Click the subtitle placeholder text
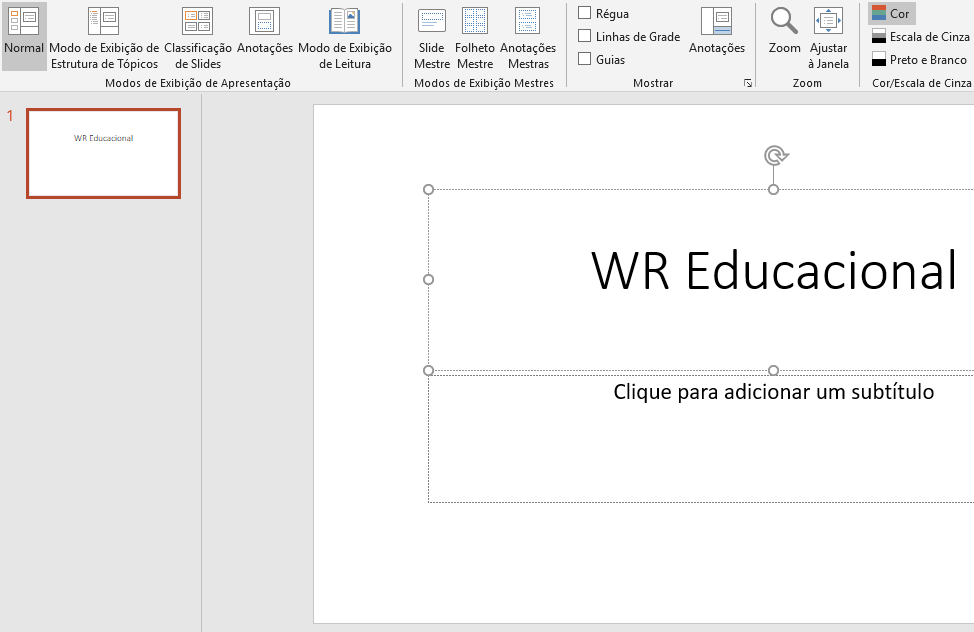This screenshot has width=974, height=632. coord(773,392)
